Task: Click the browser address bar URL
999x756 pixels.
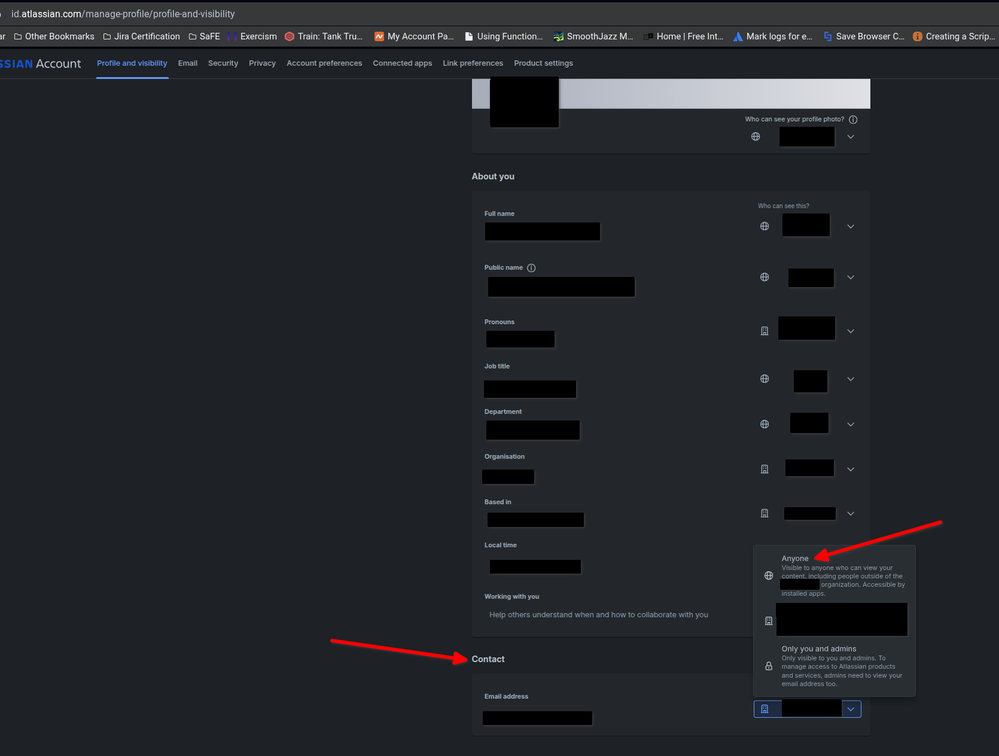Action: (x=123, y=14)
